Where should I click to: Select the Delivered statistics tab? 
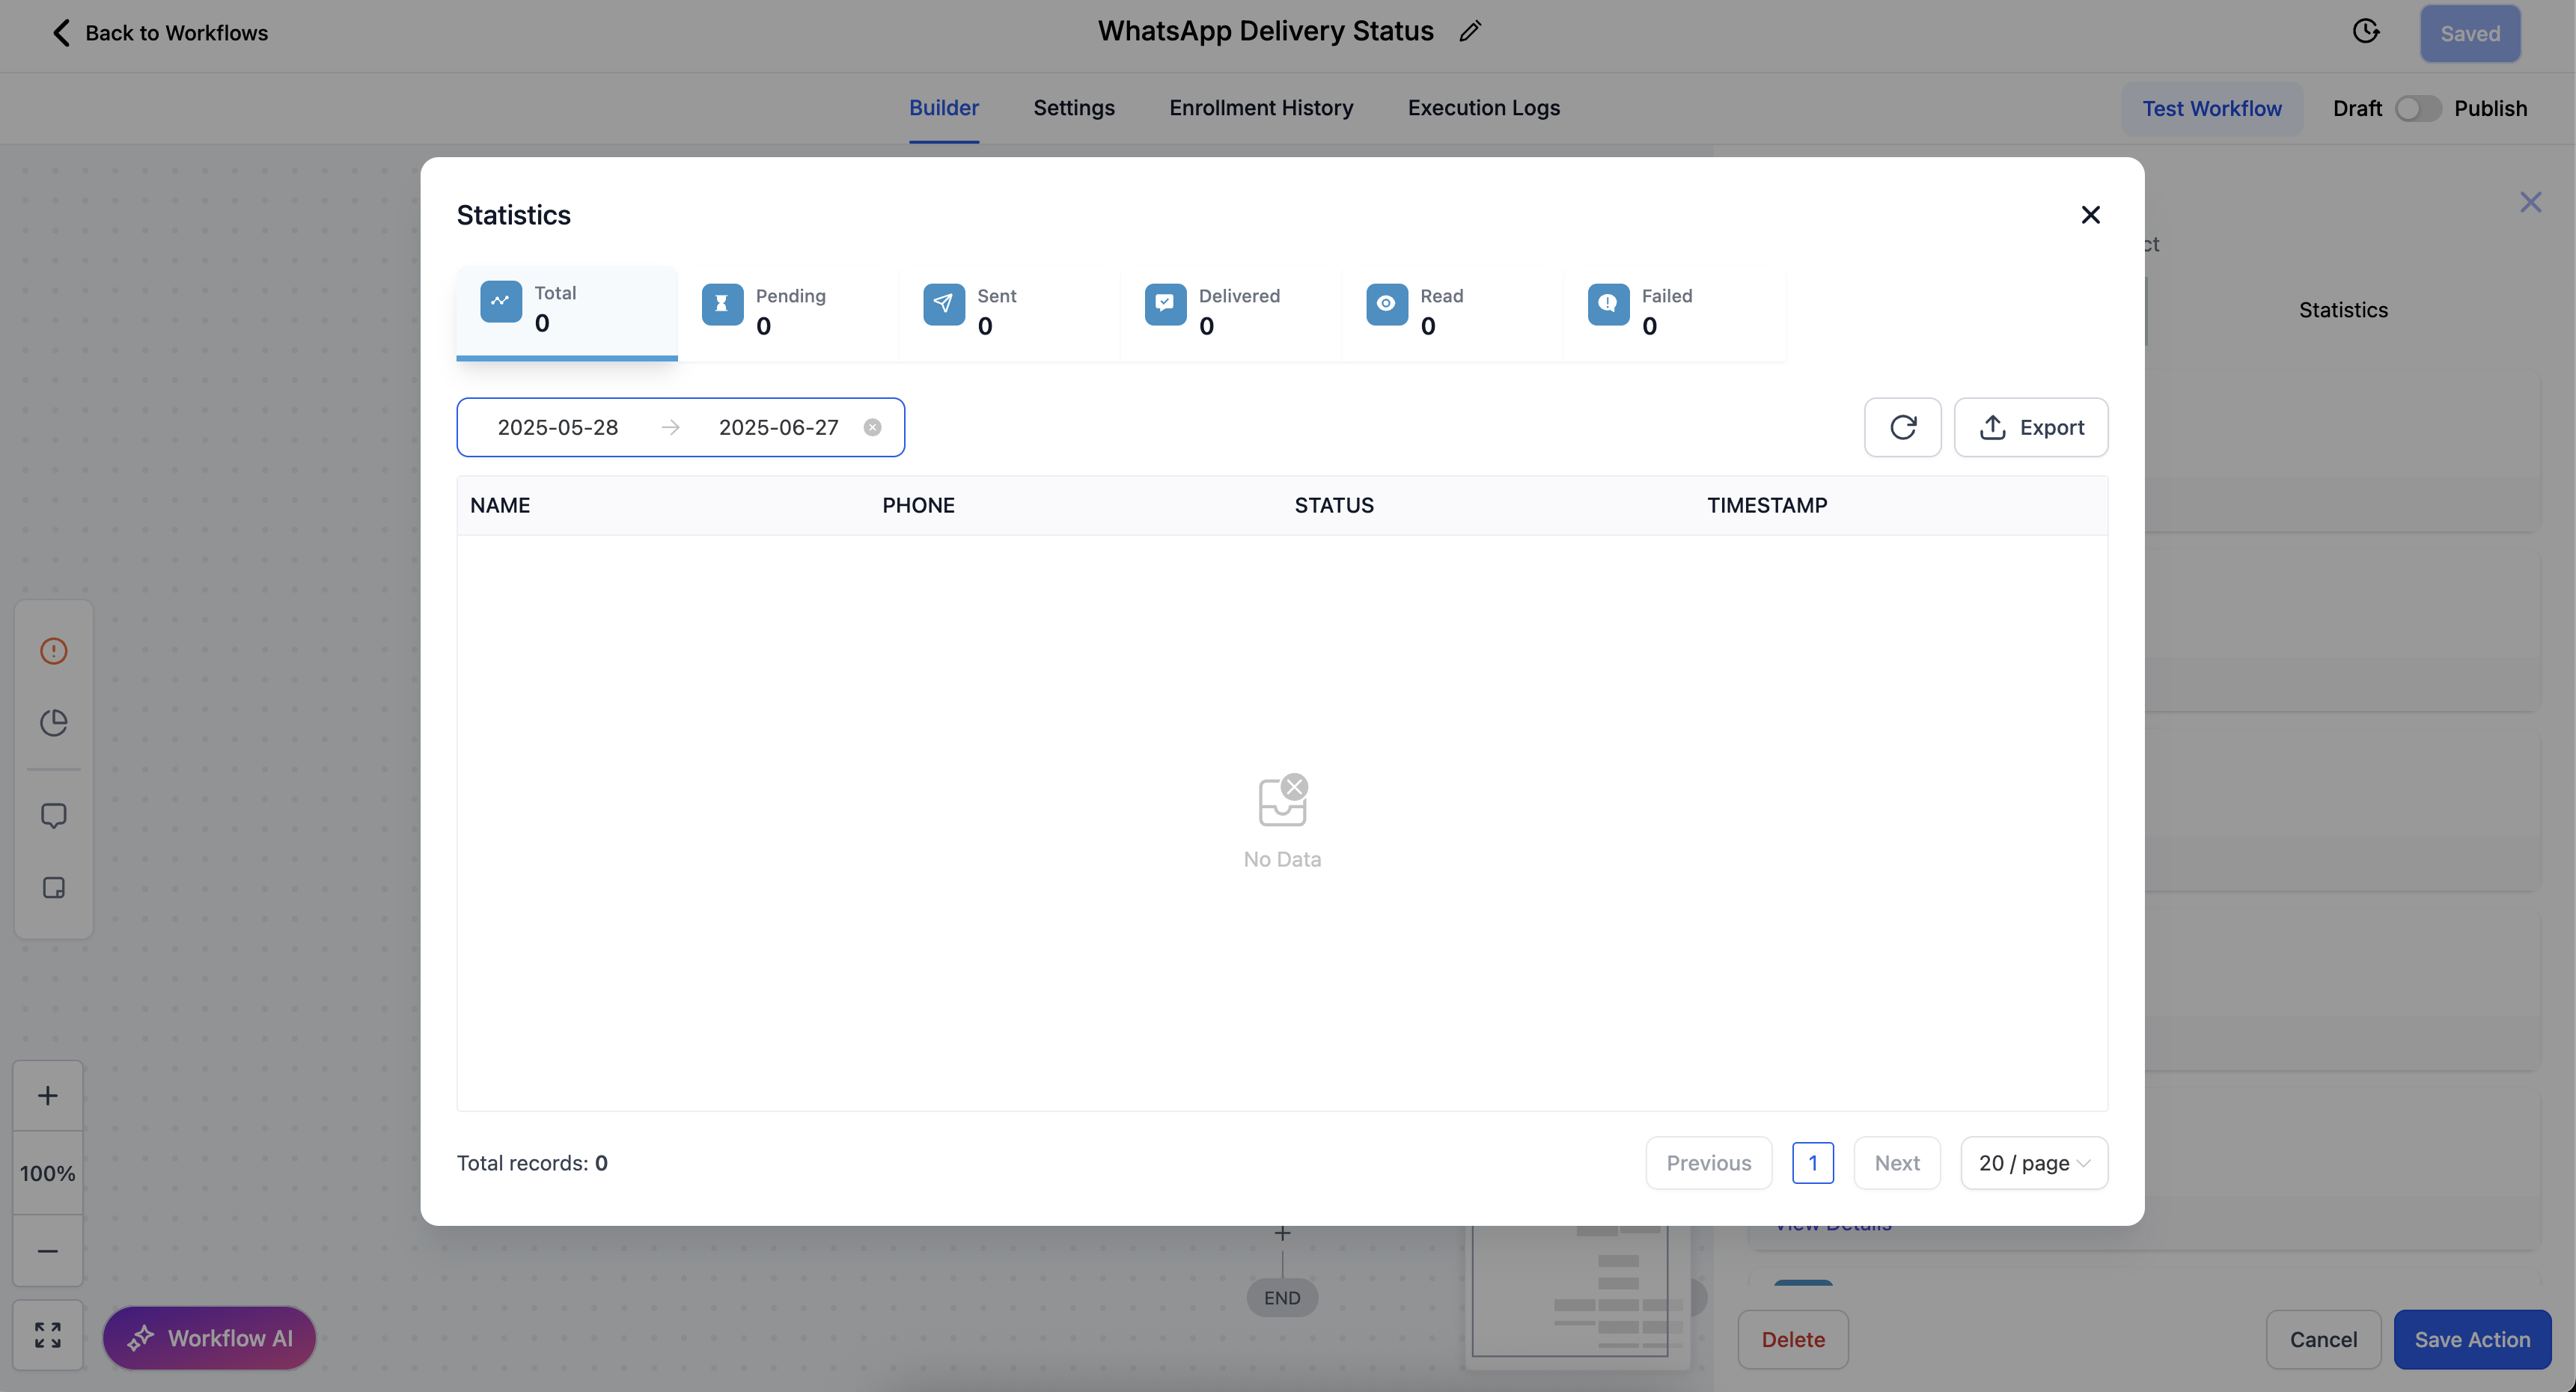pos(1230,311)
